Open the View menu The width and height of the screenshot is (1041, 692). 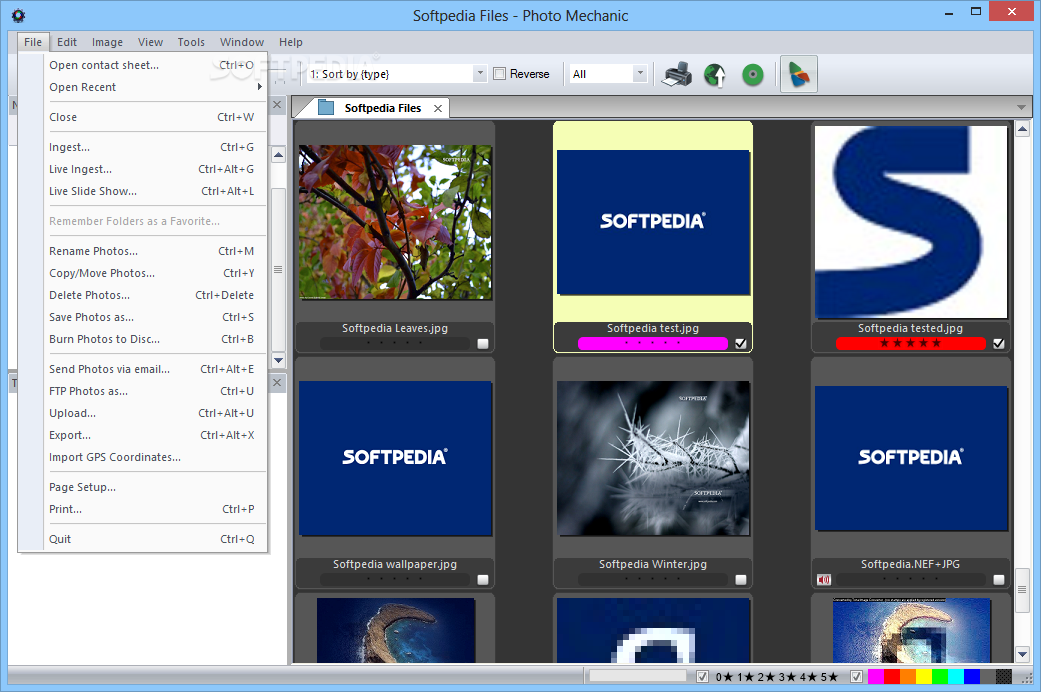(150, 42)
